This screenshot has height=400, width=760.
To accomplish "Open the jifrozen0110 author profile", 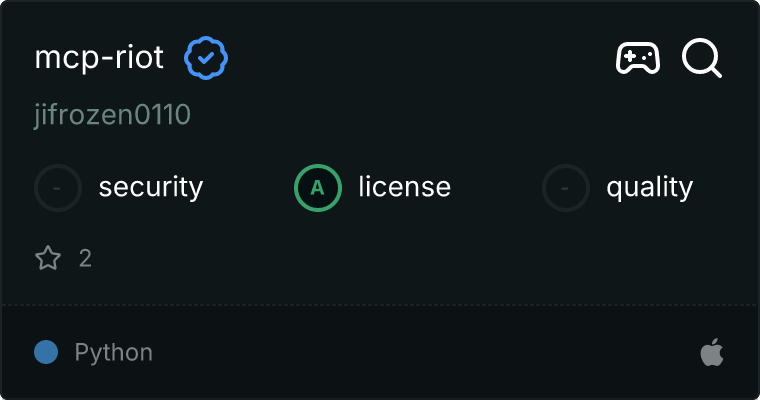I will (x=112, y=116).
